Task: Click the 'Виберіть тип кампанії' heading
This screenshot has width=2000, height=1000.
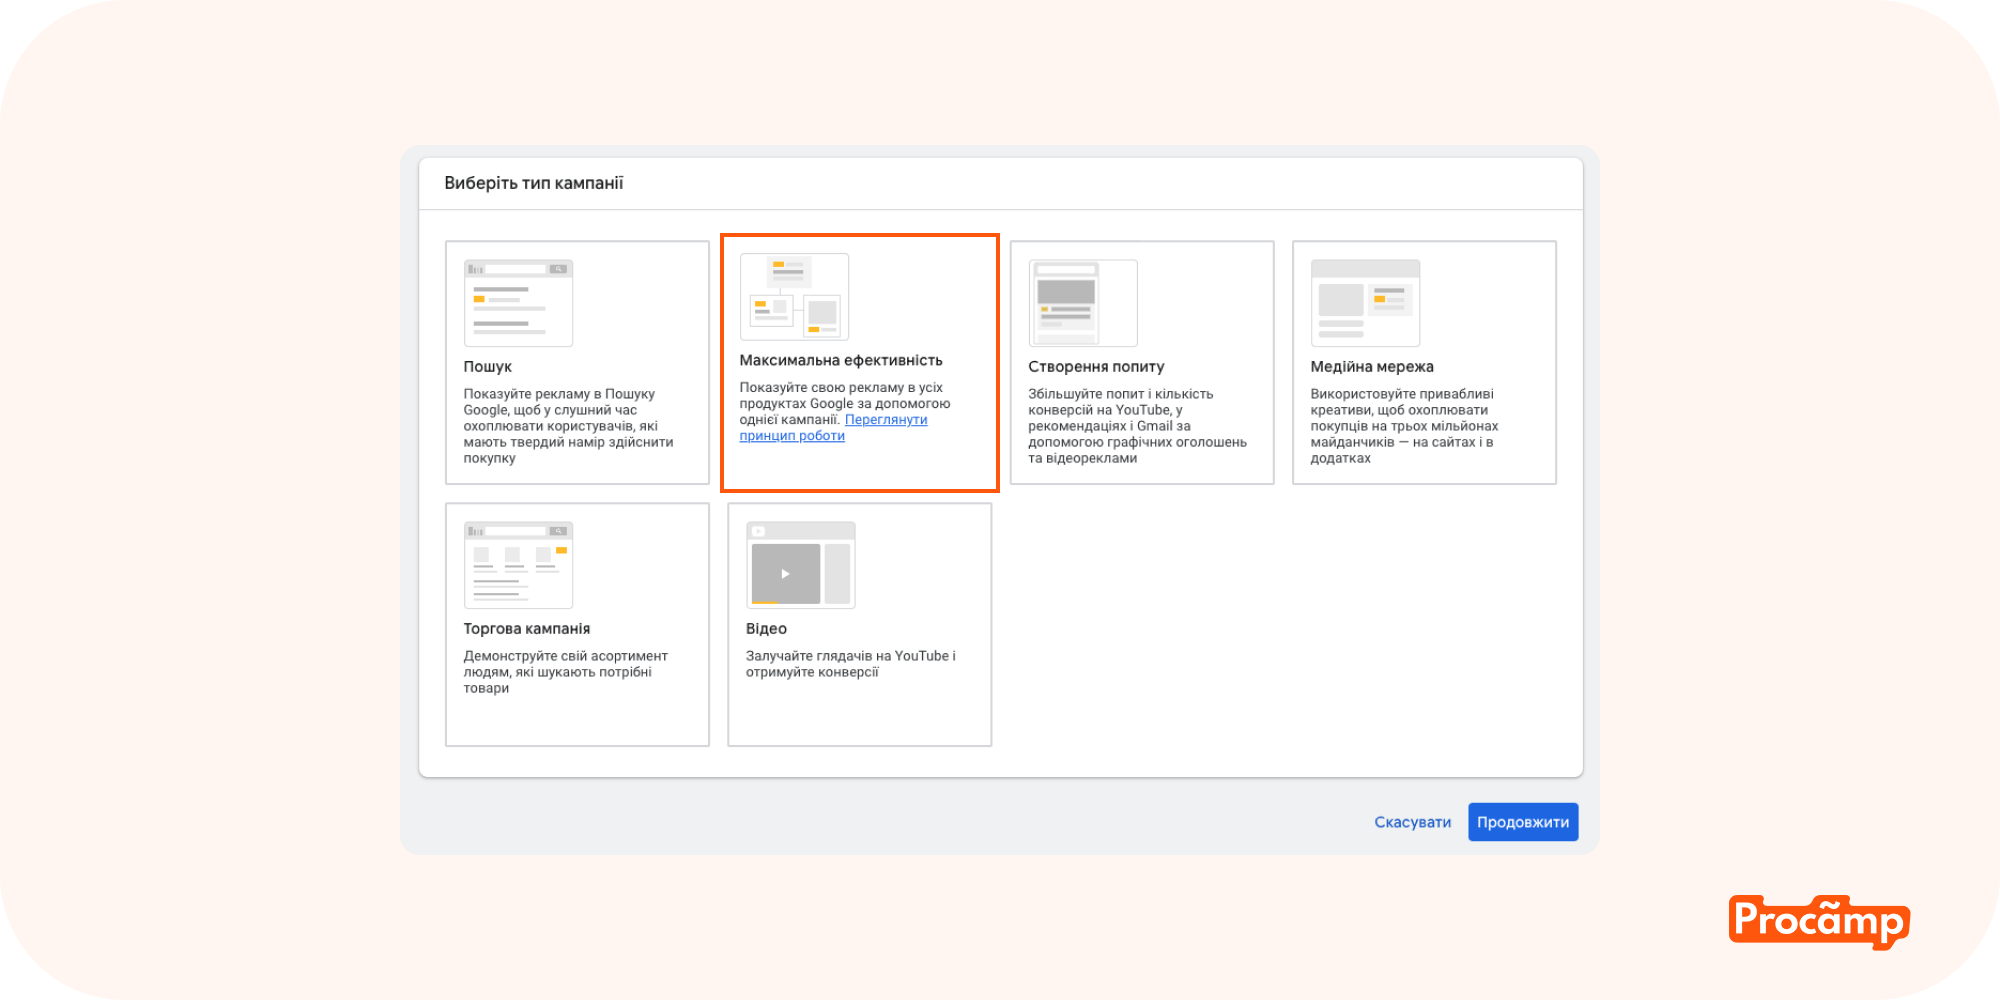Action: [533, 183]
